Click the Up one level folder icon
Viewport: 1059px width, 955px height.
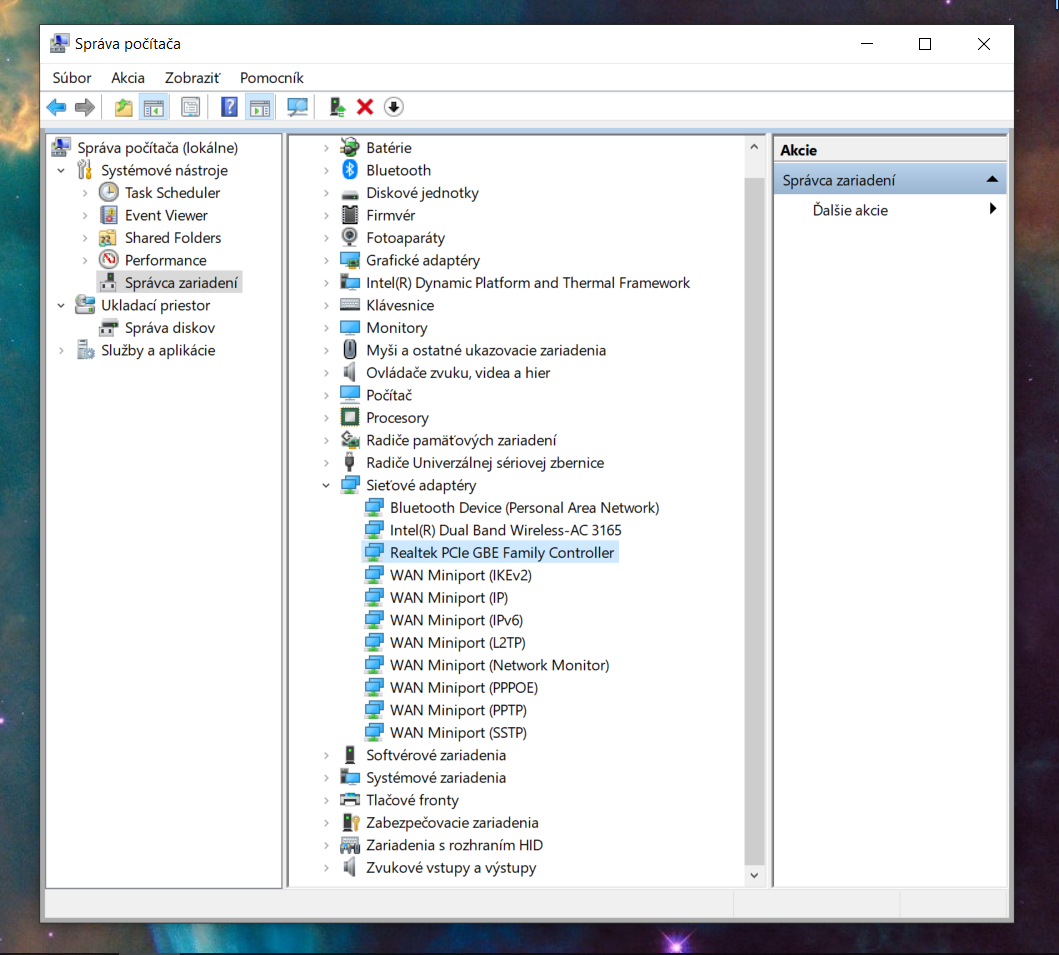click(x=123, y=107)
